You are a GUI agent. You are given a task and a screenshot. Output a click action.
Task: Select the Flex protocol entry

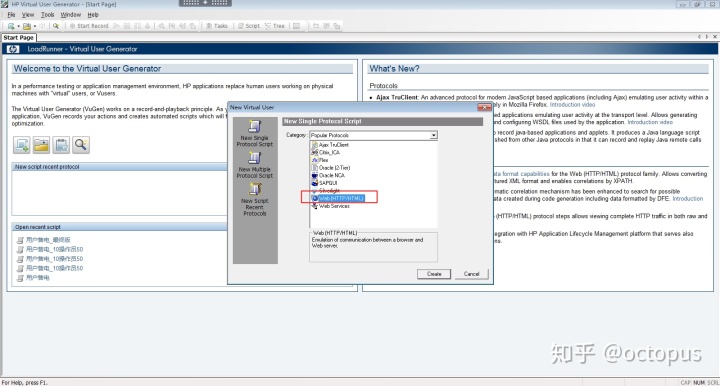[323, 160]
